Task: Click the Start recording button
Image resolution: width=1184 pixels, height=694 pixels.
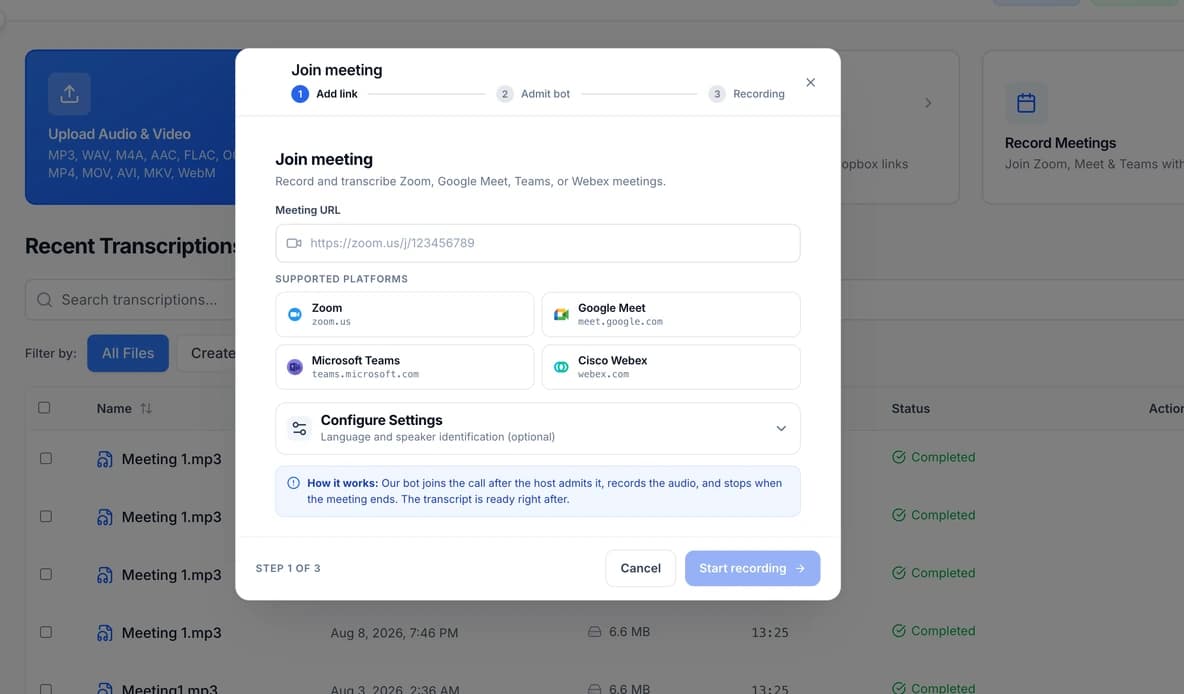Action: pos(752,568)
